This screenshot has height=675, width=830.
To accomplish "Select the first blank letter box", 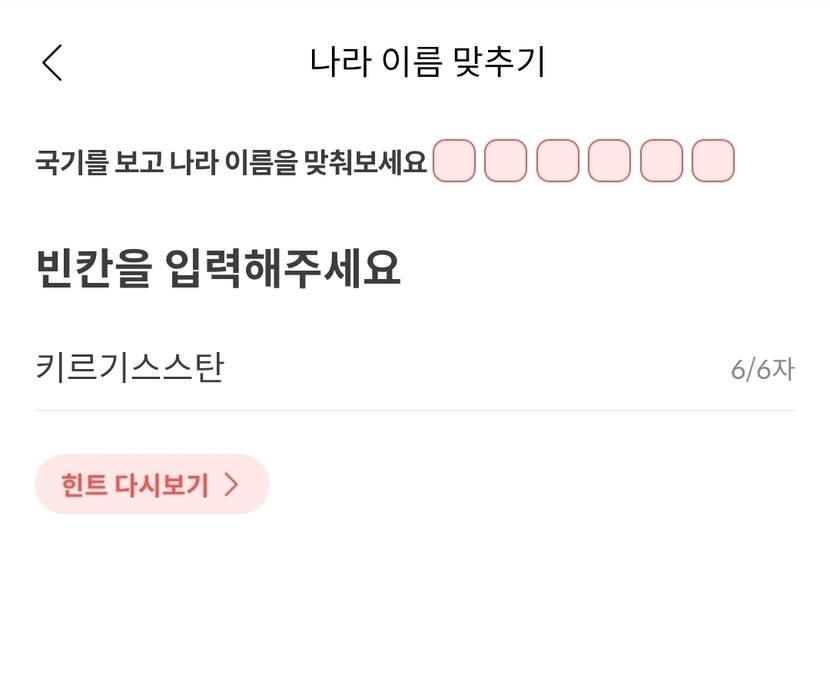I will 454,161.
